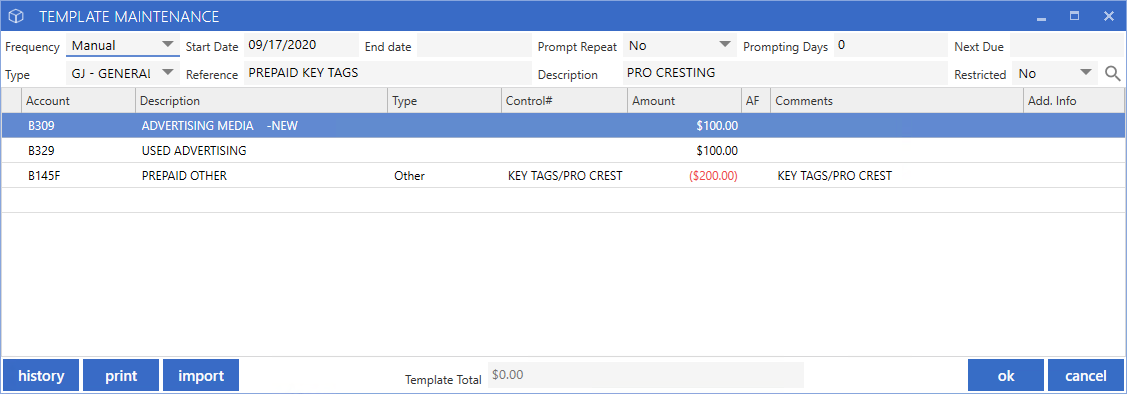1127x394 pixels.
Task: Click the cancel button
Action: (x=1085, y=375)
